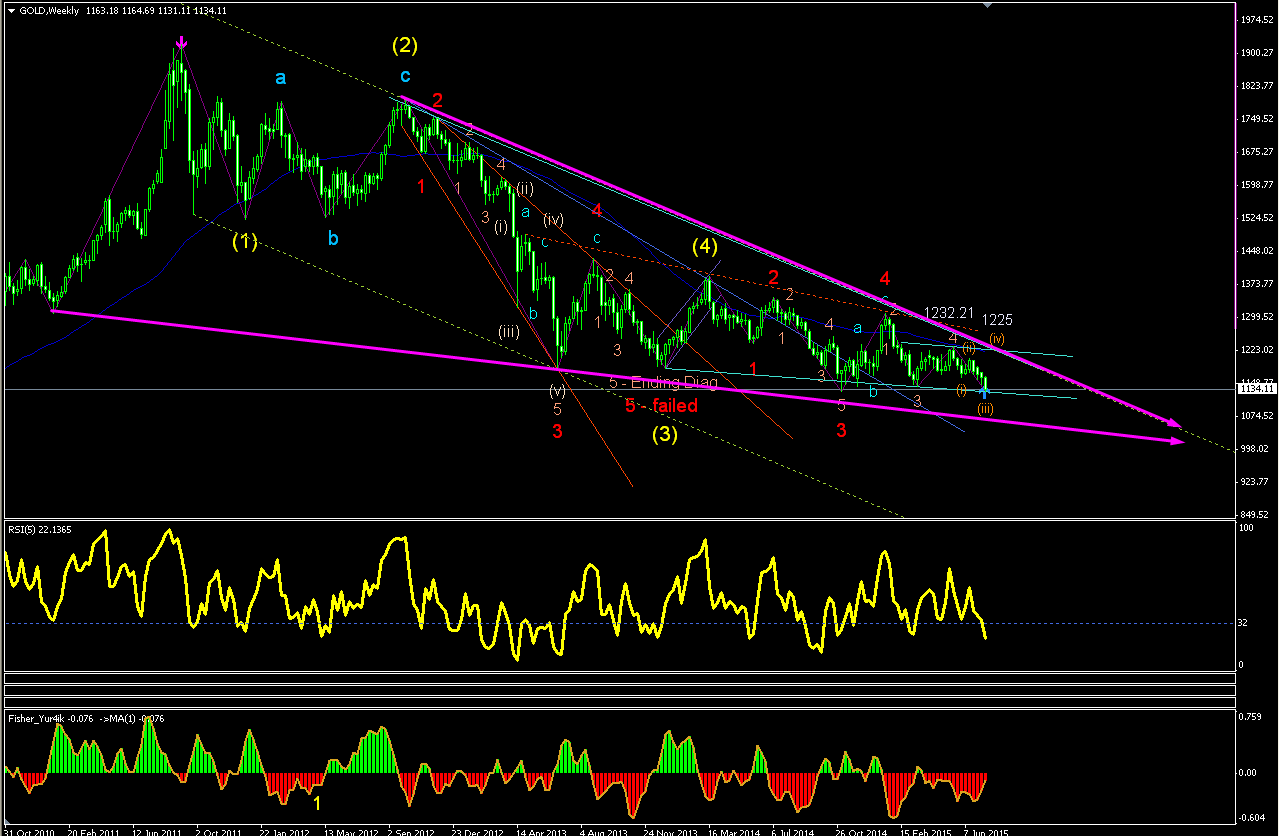Click the 1232.21 price annotation
The height and width of the screenshot is (836, 1279).
point(949,312)
